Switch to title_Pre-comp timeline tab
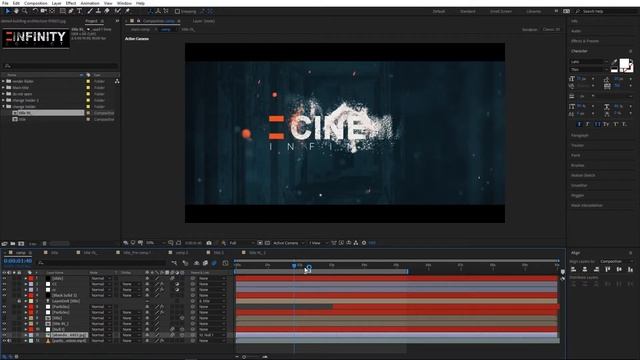 point(137,253)
